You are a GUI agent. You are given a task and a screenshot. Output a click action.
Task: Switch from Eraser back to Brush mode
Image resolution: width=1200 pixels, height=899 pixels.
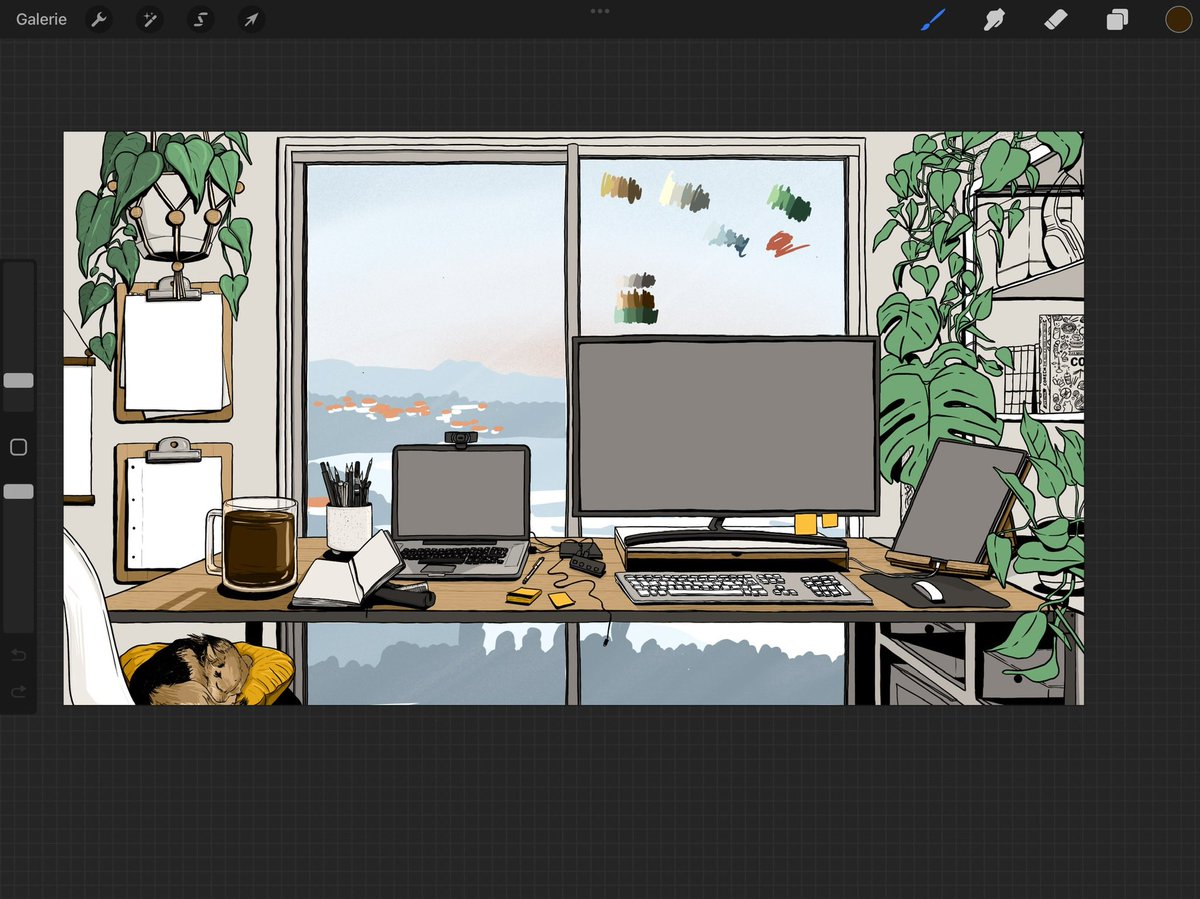(932, 19)
